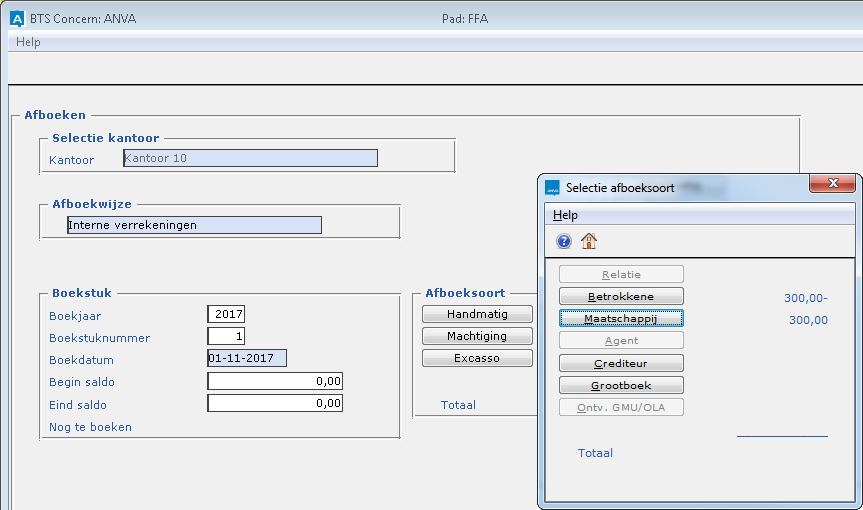Select Handmatig afboeksoort button
The width and height of the screenshot is (863, 510).
point(477,314)
